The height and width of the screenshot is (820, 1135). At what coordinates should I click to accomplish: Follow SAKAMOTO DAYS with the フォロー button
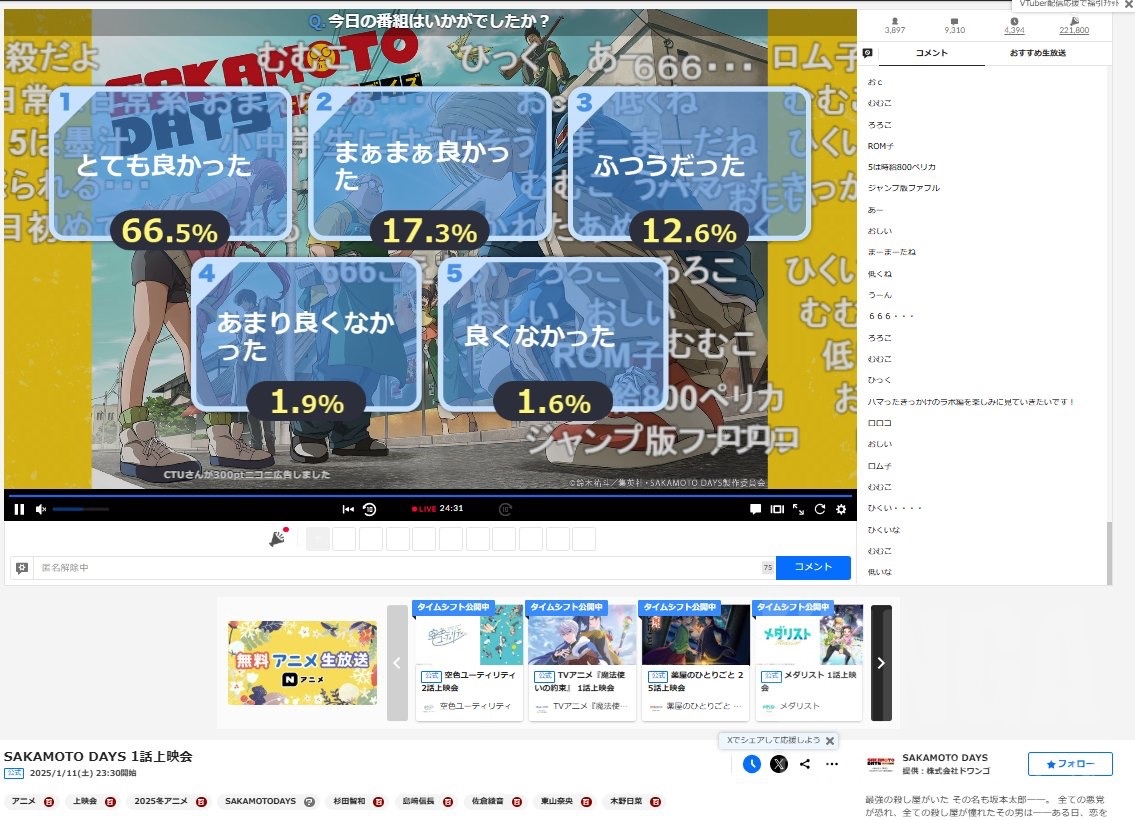(x=1069, y=763)
